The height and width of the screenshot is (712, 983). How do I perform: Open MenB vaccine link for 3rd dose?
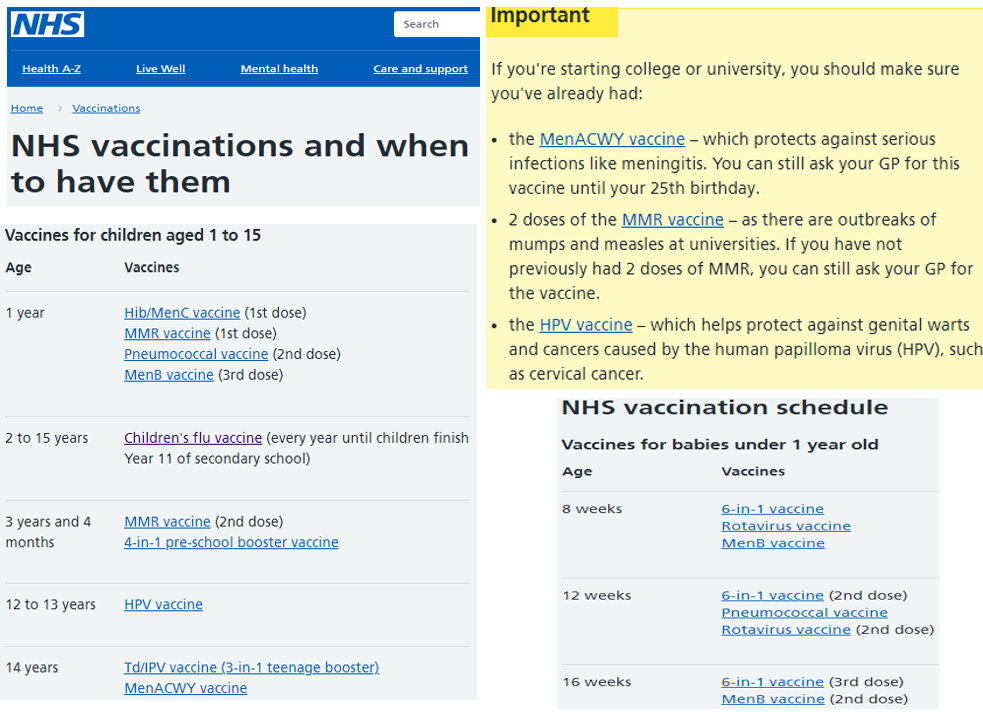[x=169, y=375]
